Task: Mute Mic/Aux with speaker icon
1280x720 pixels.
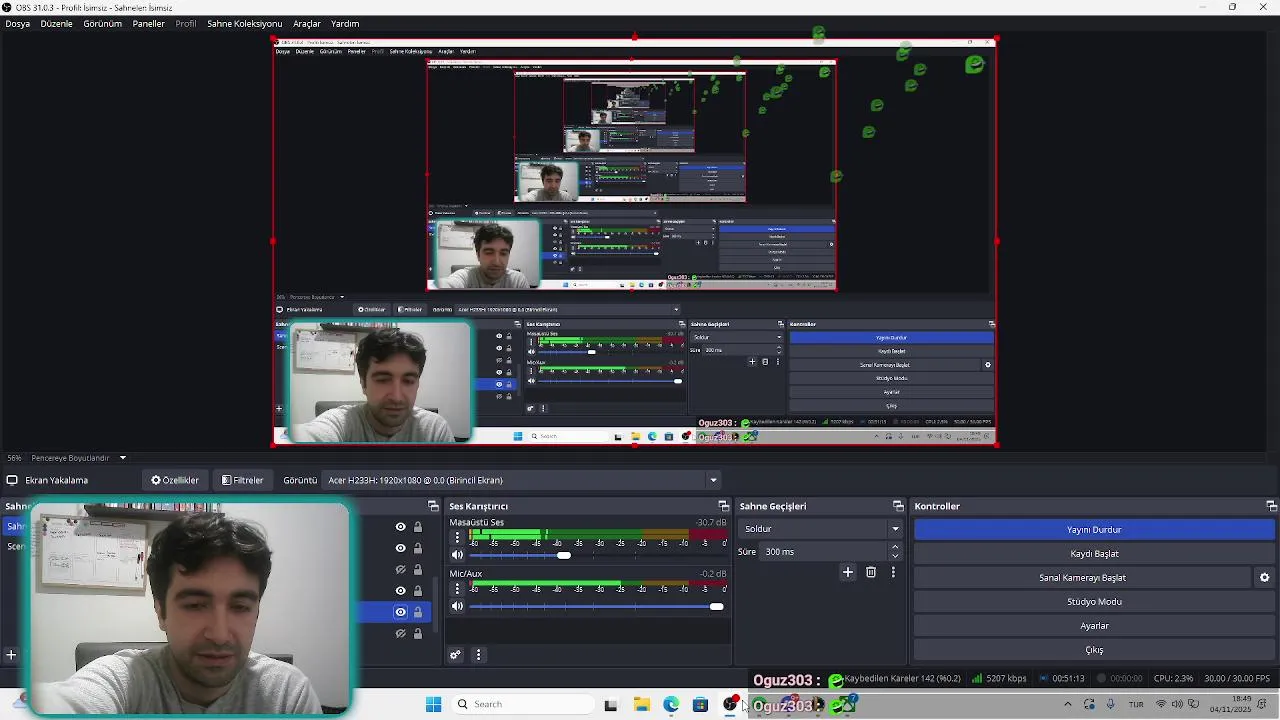Action: click(x=457, y=606)
